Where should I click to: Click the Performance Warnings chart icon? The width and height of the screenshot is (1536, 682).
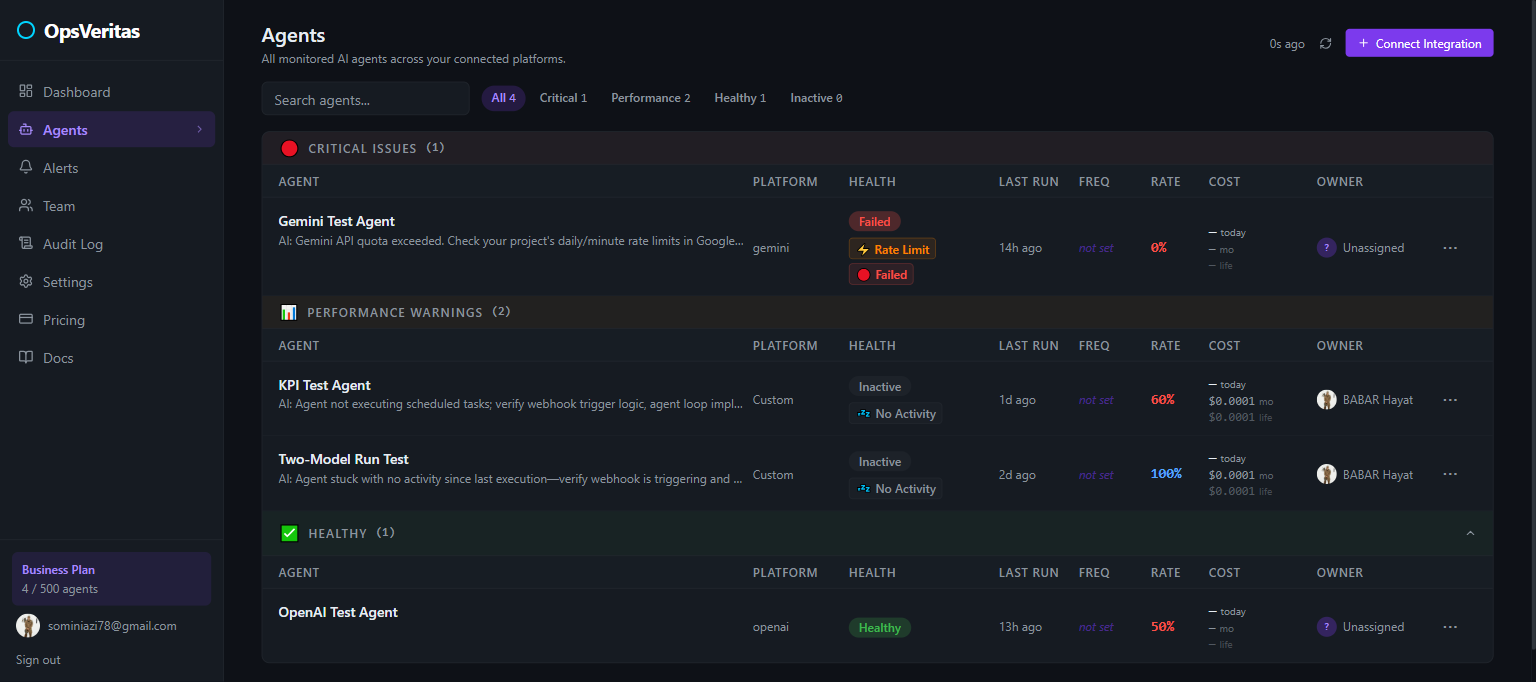(289, 313)
